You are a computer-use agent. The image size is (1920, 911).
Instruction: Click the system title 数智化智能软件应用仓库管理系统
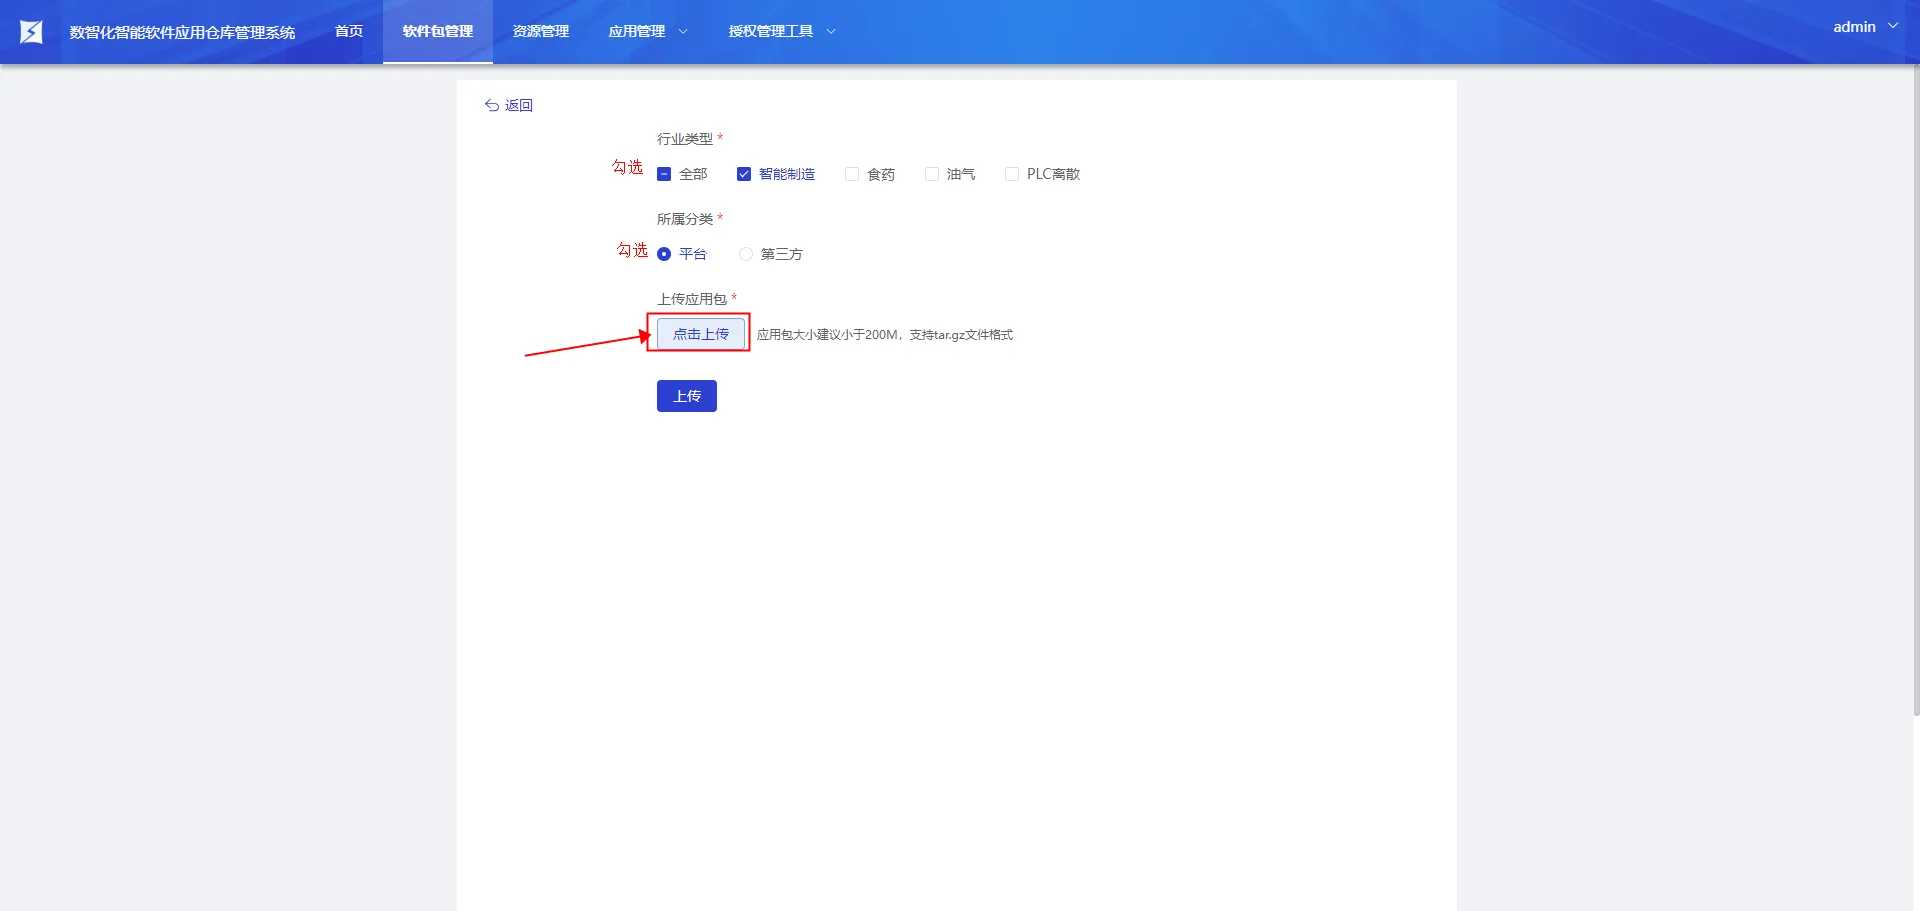pyautogui.click(x=182, y=32)
